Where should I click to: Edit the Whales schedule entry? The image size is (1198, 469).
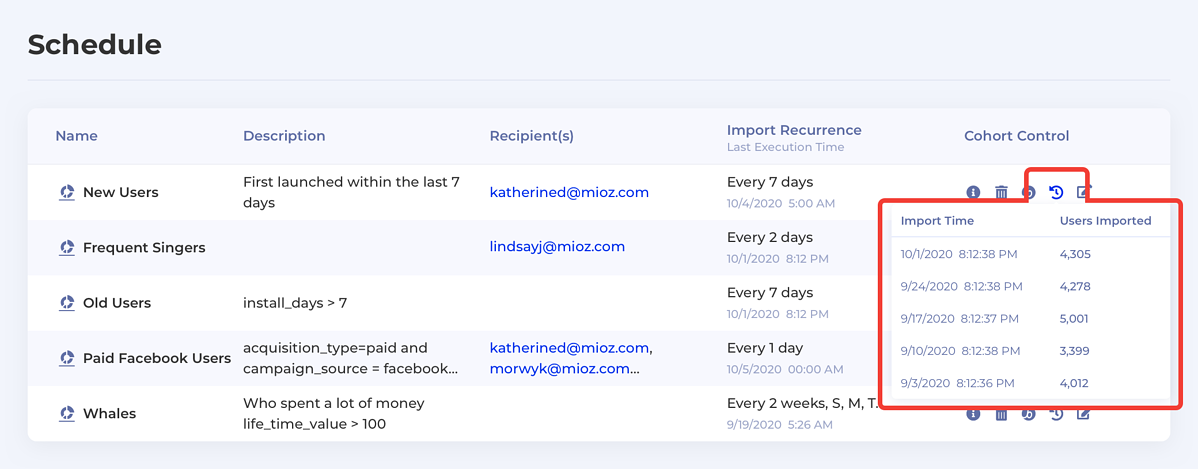(1083, 414)
